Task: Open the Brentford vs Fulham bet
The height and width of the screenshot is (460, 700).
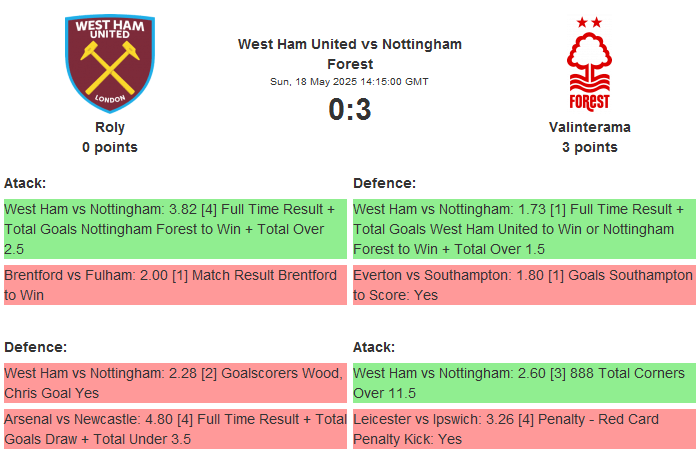Action: [174, 285]
